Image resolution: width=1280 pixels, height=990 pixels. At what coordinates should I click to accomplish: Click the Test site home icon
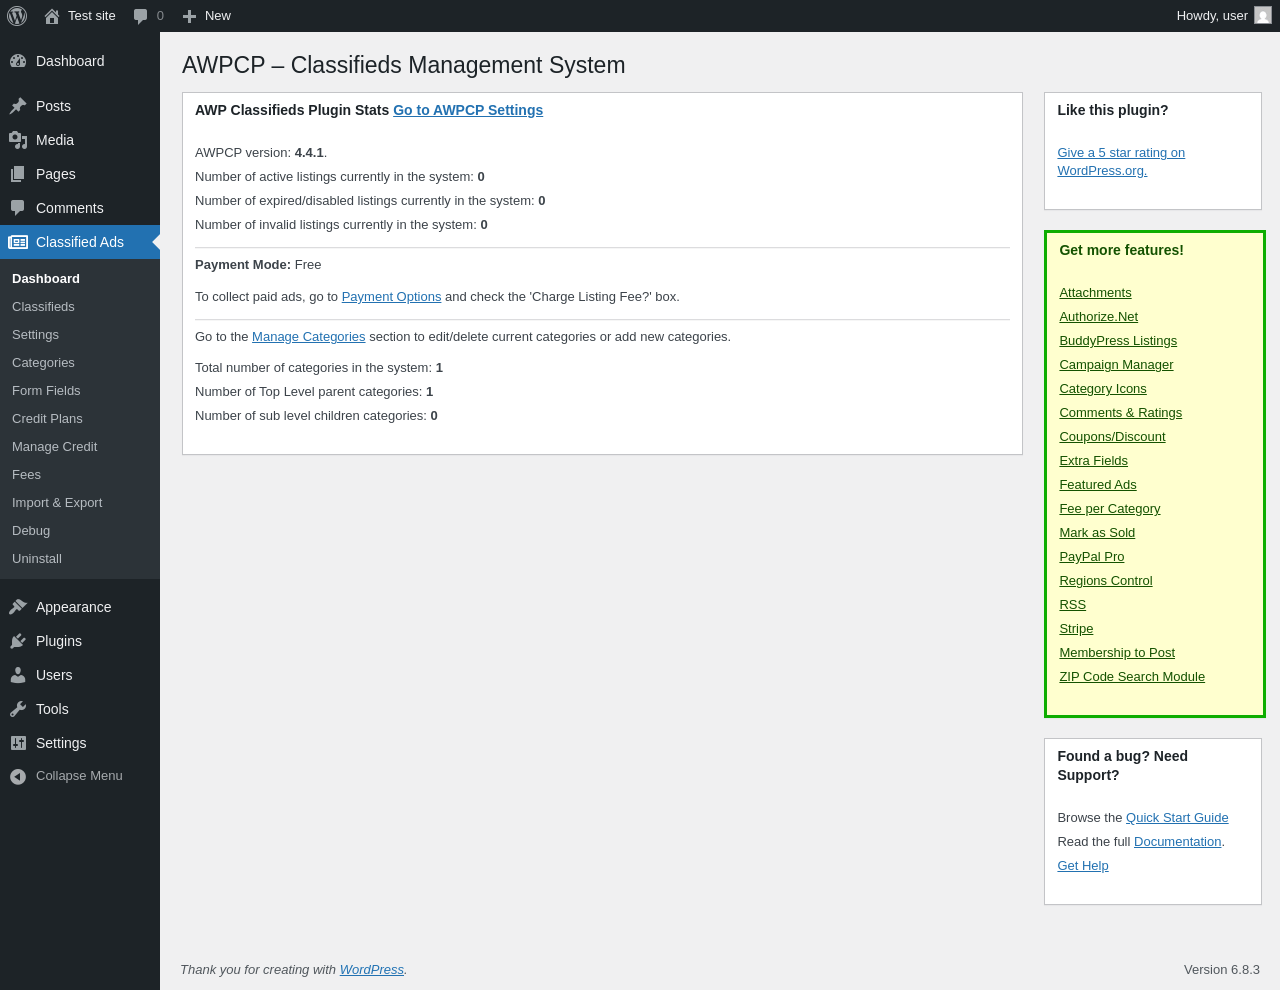tap(52, 16)
